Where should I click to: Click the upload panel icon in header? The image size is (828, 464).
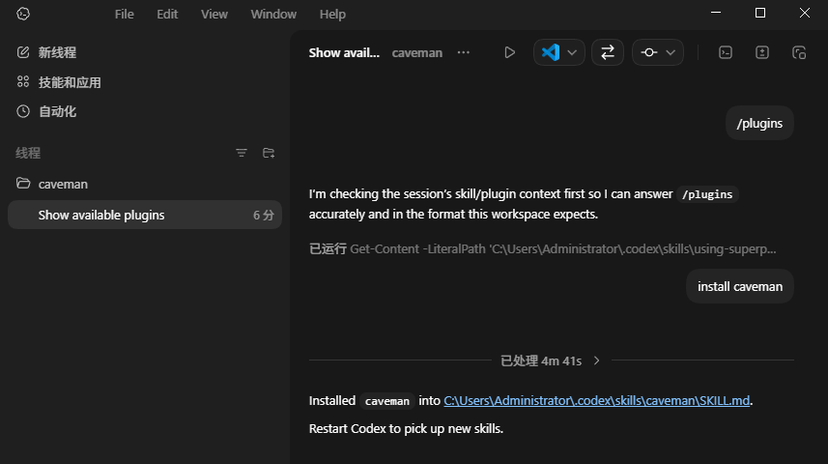[762, 52]
